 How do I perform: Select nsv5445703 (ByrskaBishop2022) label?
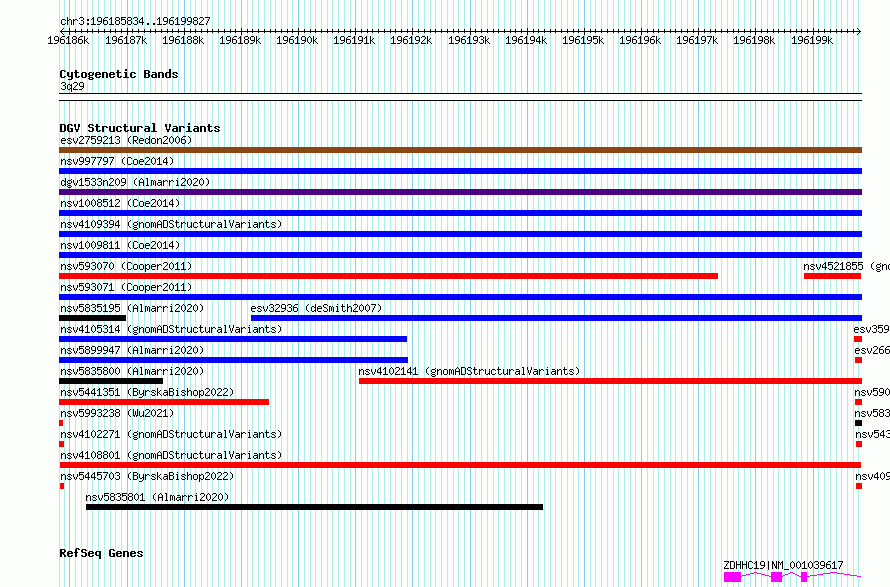(x=147, y=476)
